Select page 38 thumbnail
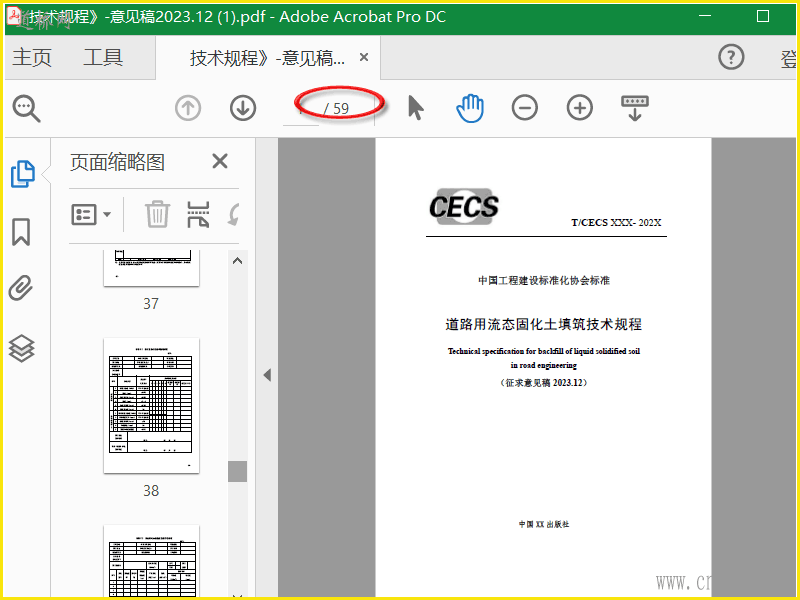800x600 pixels. pos(152,406)
